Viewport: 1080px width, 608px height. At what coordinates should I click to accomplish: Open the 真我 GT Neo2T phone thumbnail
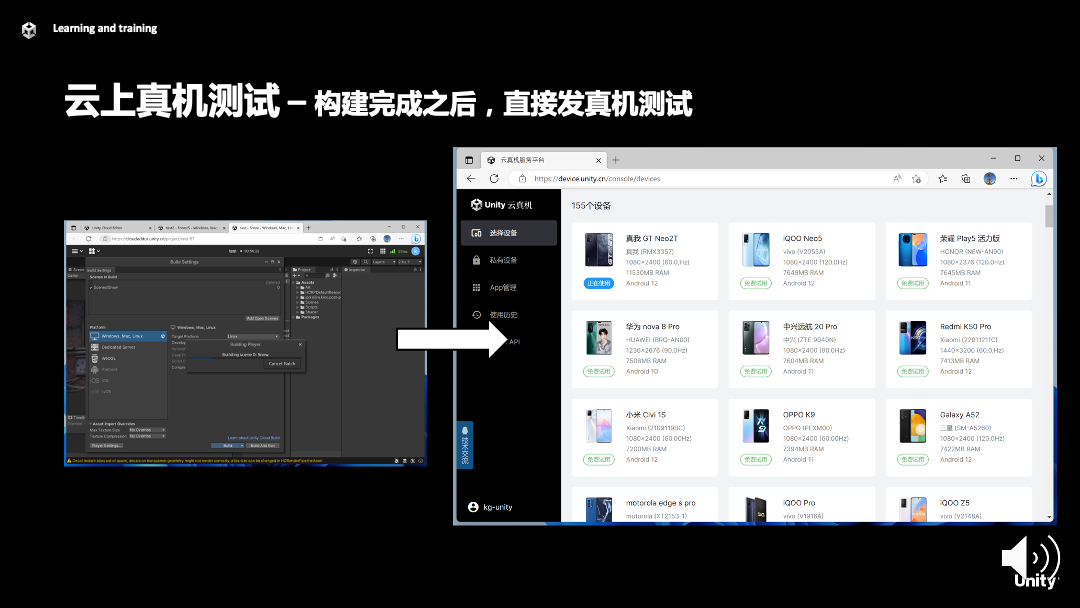599,250
